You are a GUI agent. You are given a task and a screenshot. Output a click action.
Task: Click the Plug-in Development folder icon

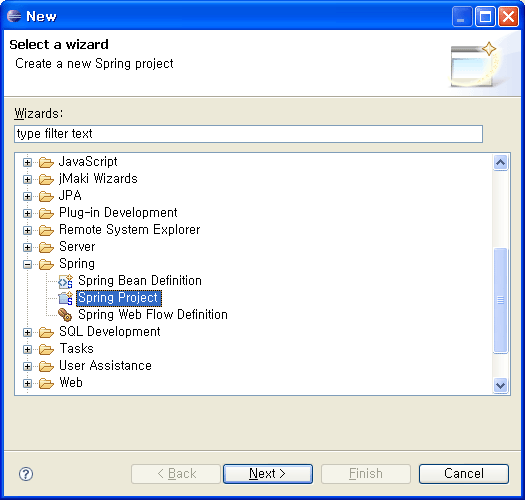pyautogui.click(x=46, y=213)
